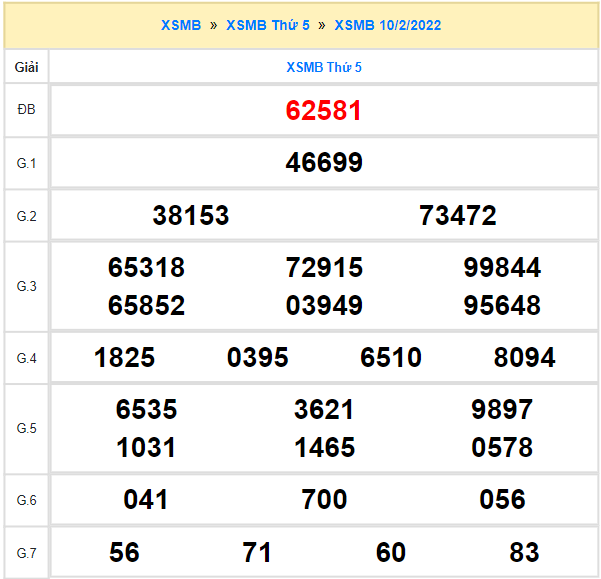Select the red special prize number 62581
Viewport: 601px width, 579px height.
click(324, 110)
